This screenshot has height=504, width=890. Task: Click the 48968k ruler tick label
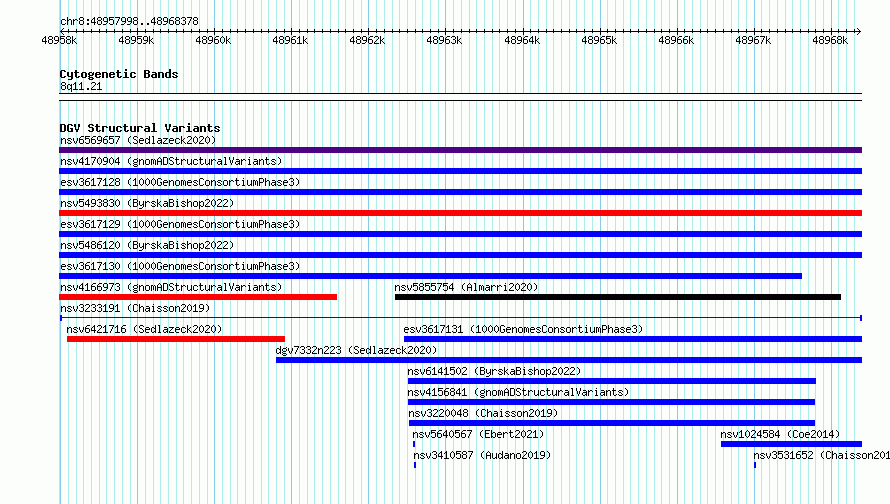coord(830,40)
